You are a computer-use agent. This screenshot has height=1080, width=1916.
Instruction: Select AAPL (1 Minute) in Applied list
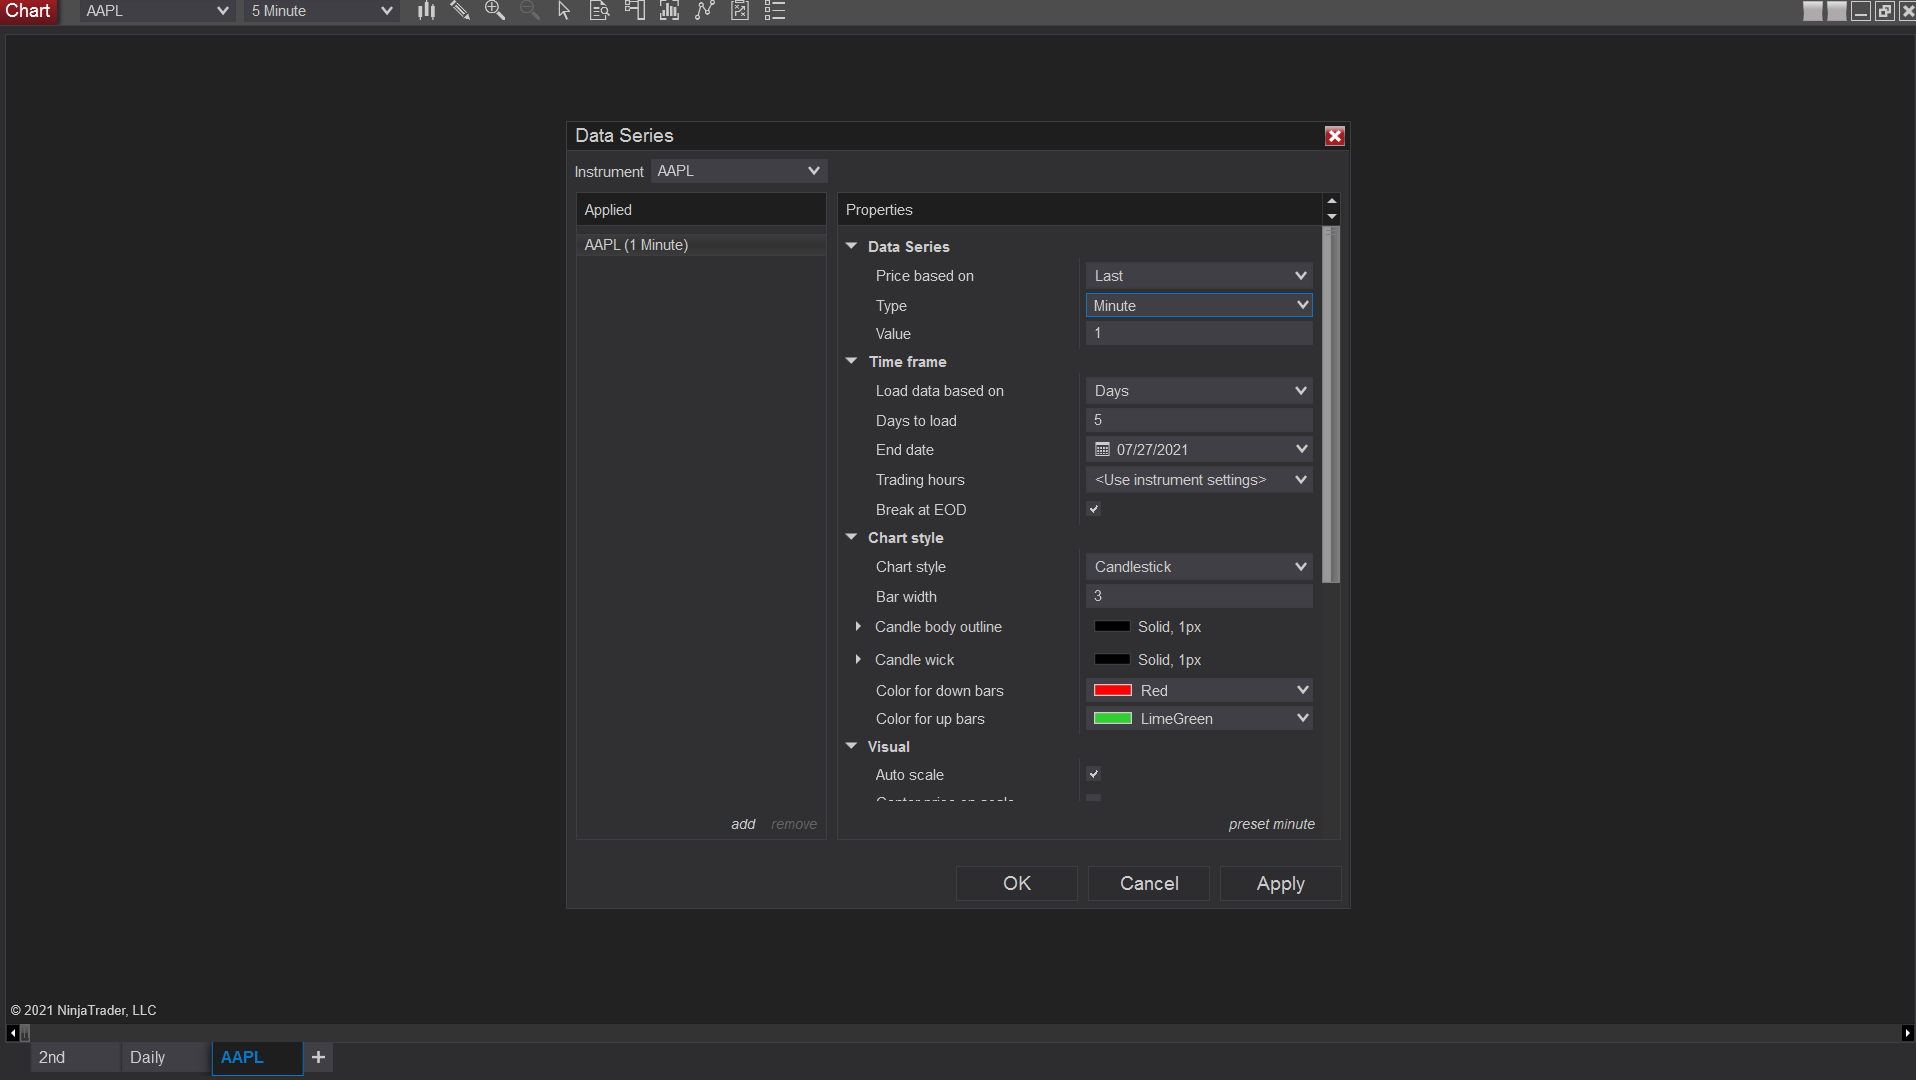(701, 245)
